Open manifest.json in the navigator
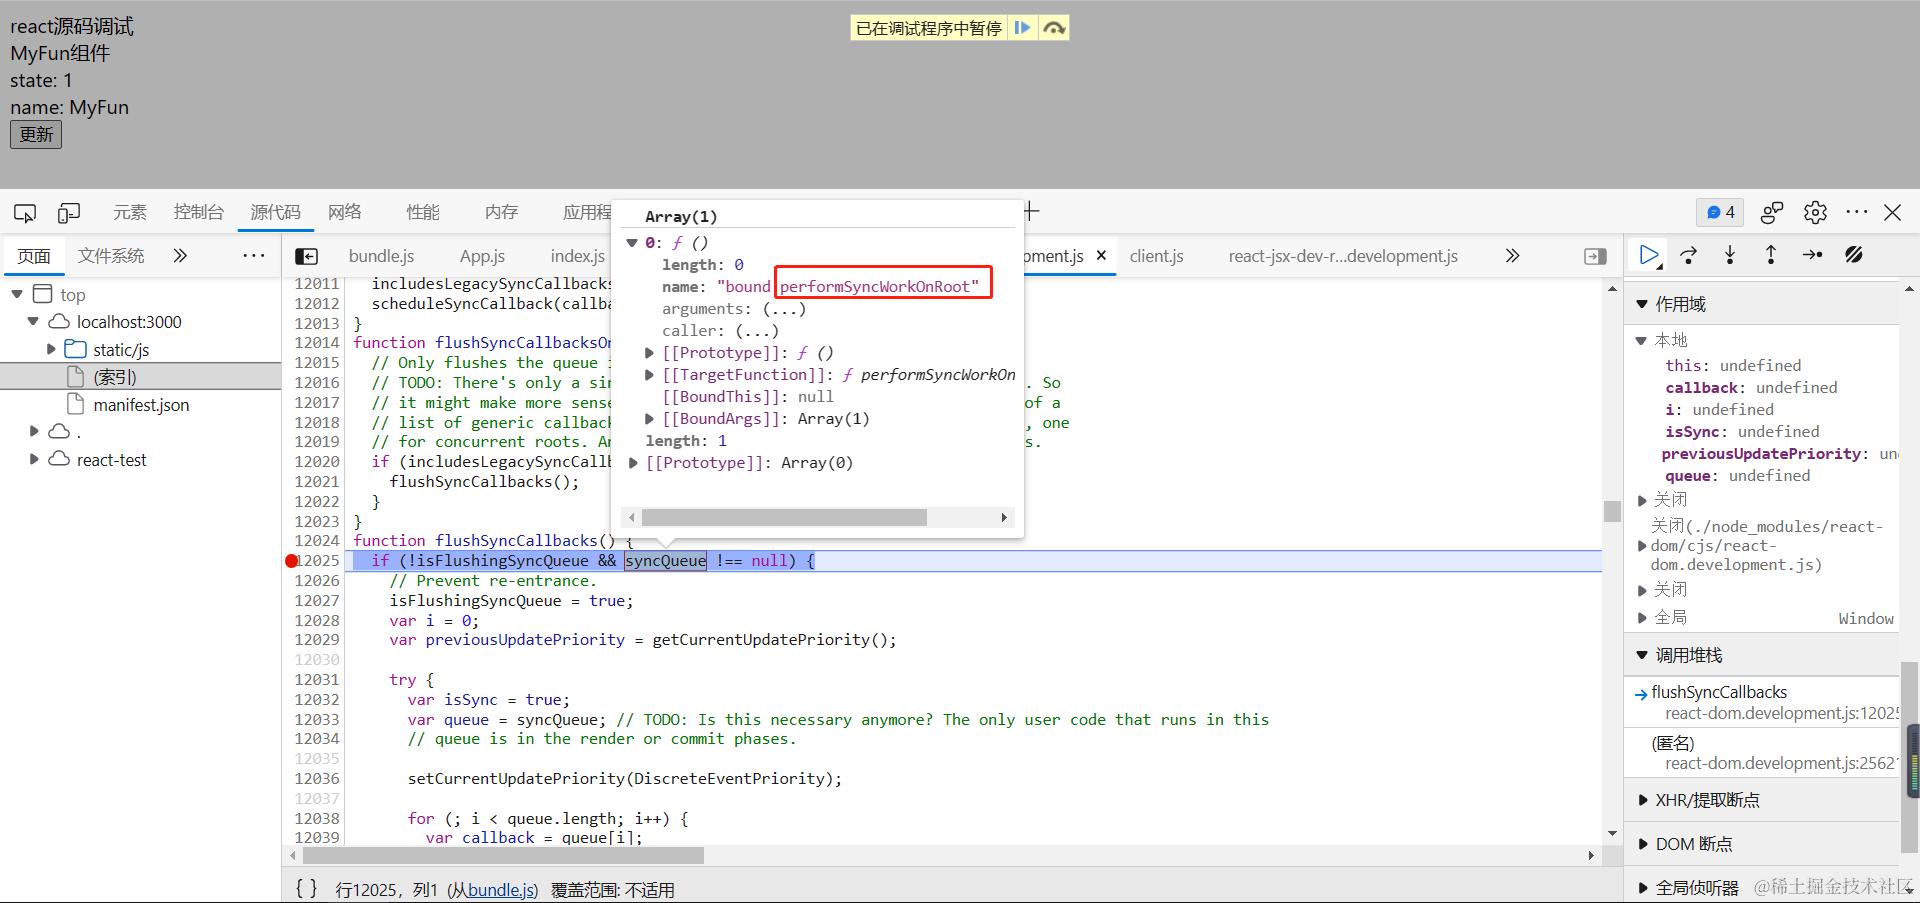This screenshot has width=1920, height=903. pos(140,405)
